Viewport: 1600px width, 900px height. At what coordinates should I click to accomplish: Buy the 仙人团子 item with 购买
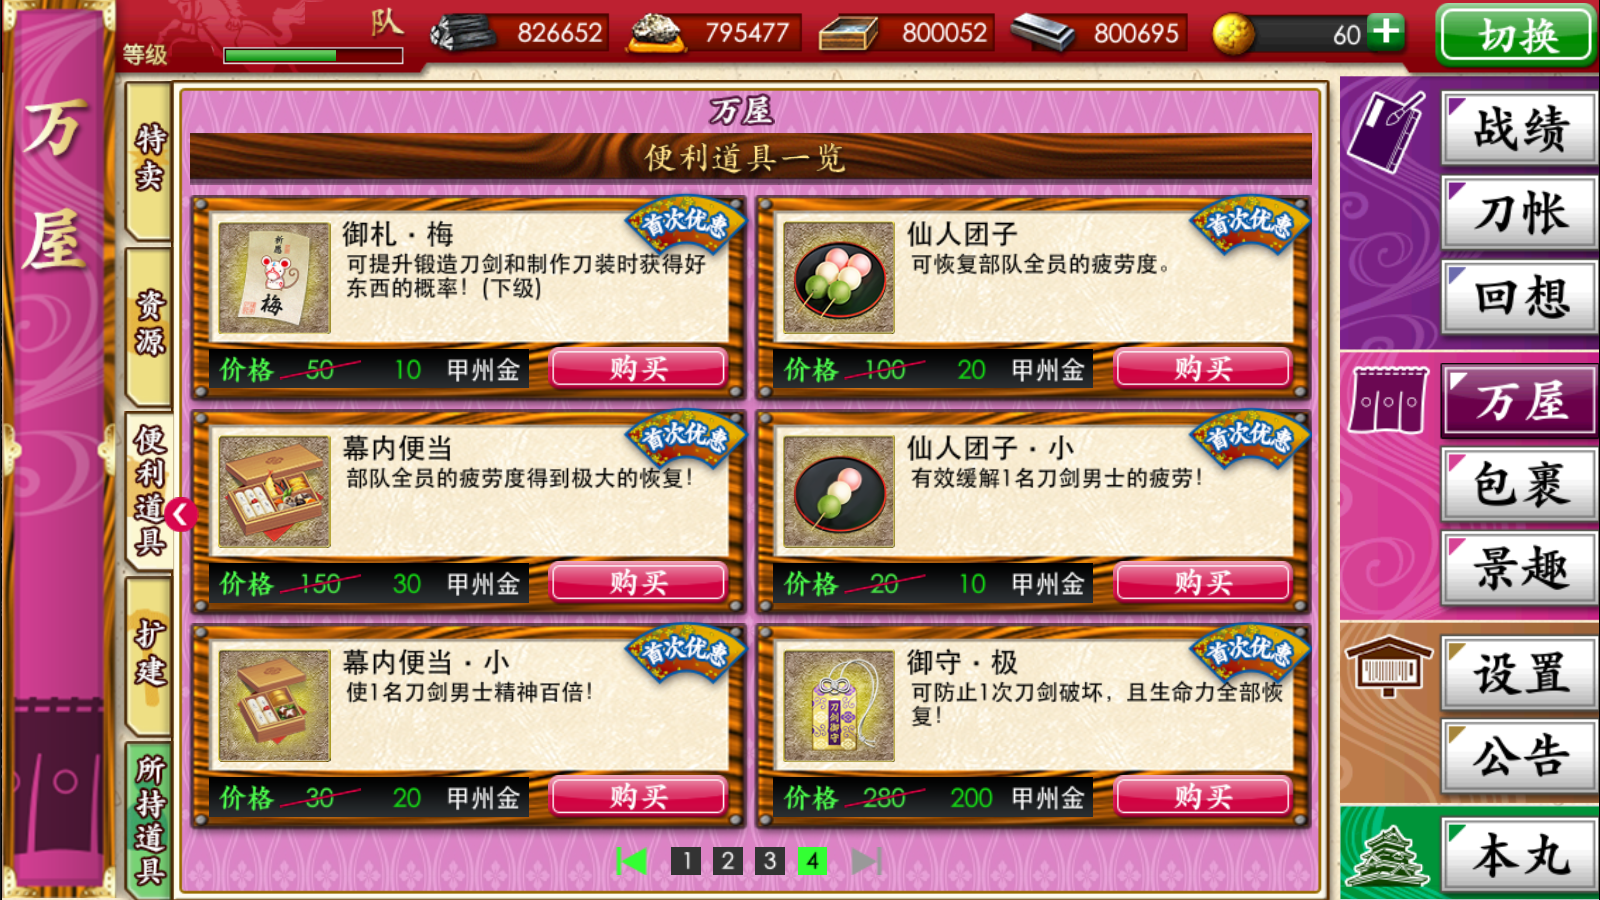pyautogui.click(x=1203, y=368)
